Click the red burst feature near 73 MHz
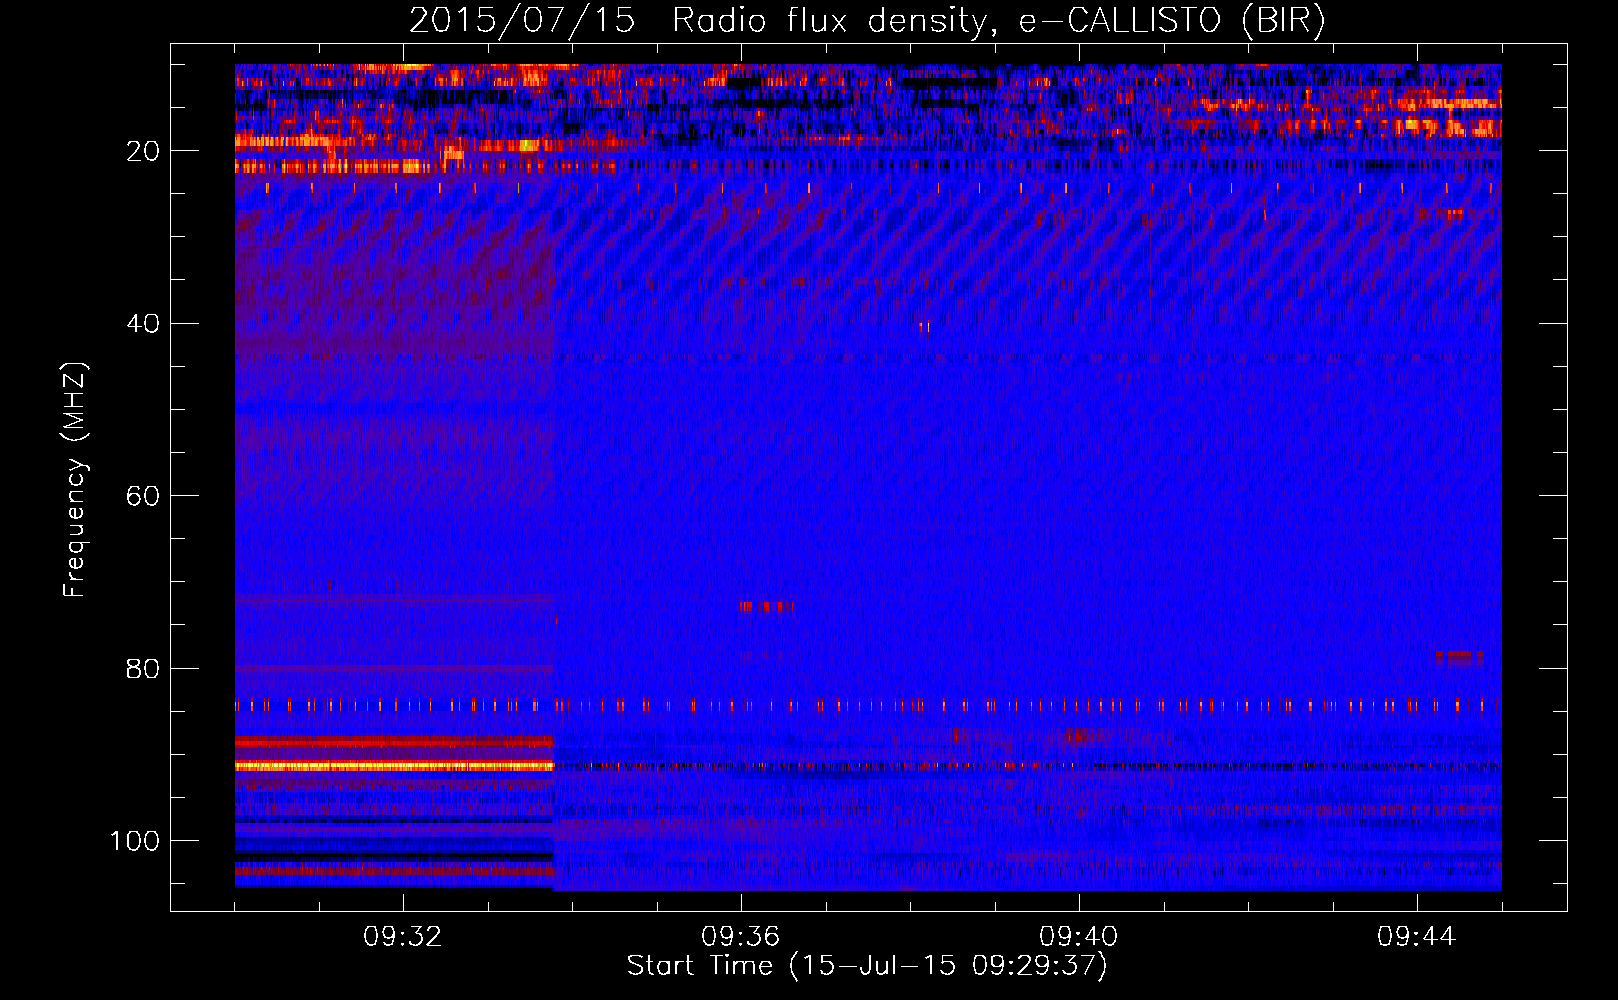Viewport: 1618px width, 1000px height. pyautogui.click(x=766, y=607)
